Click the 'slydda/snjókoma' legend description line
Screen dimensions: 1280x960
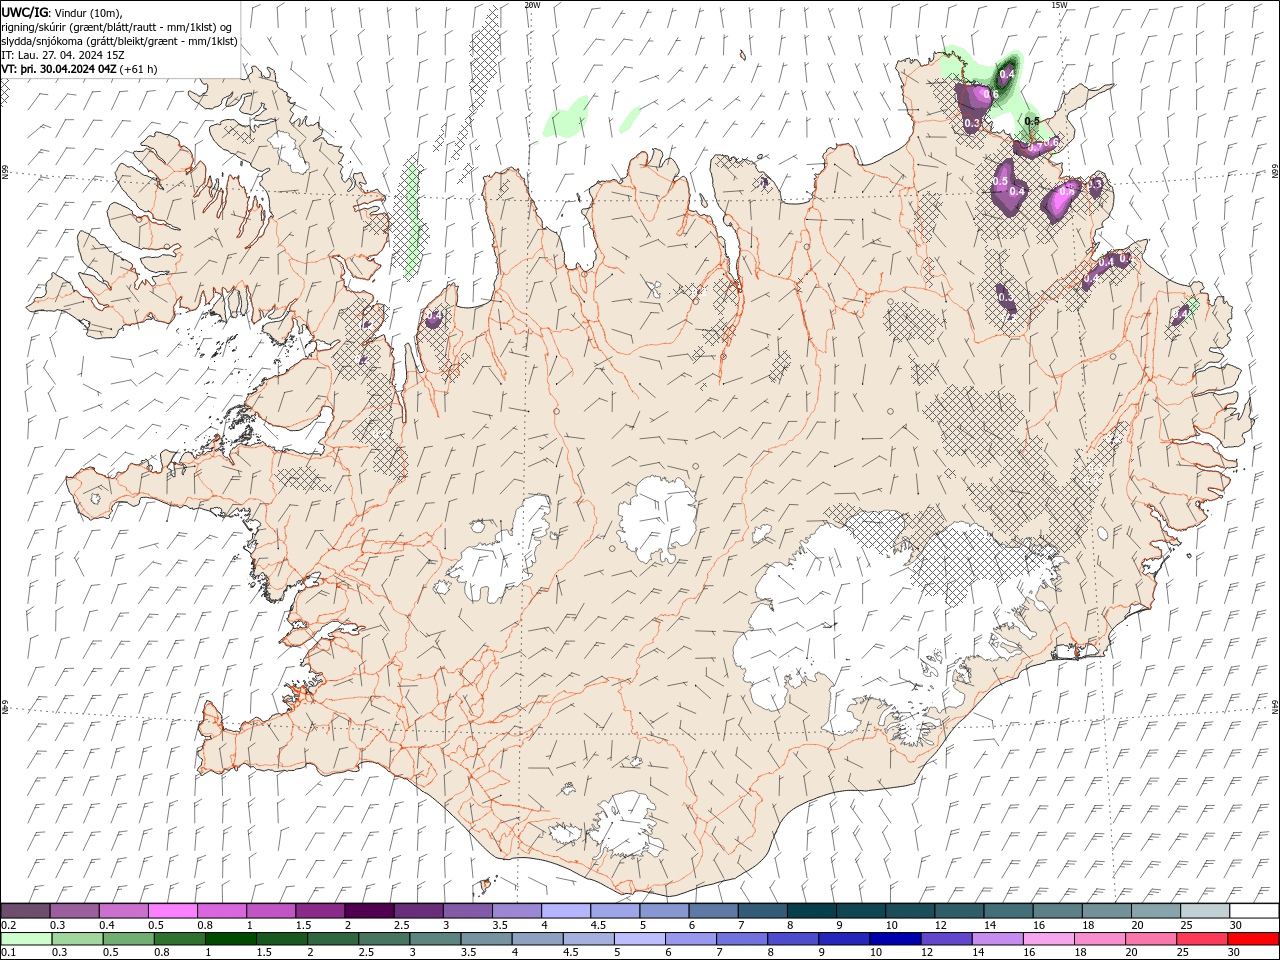click(x=120, y=41)
